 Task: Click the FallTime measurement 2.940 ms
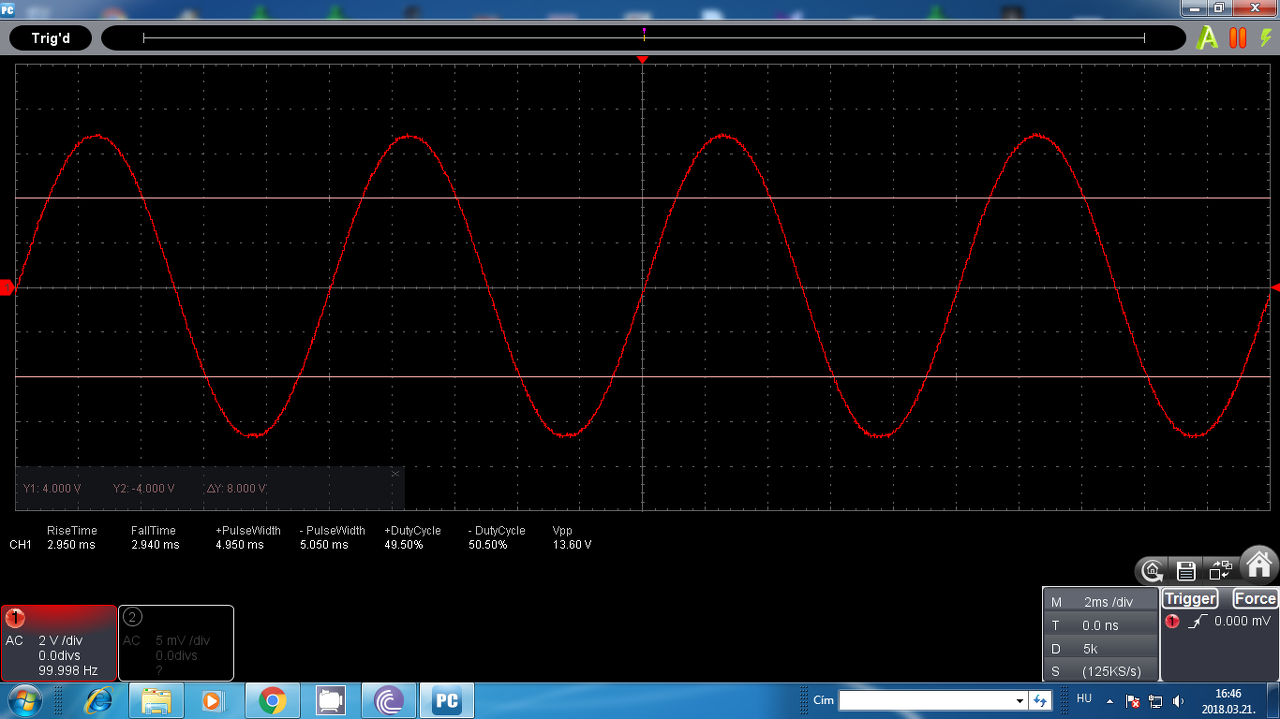pyautogui.click(x=155, y=545)
